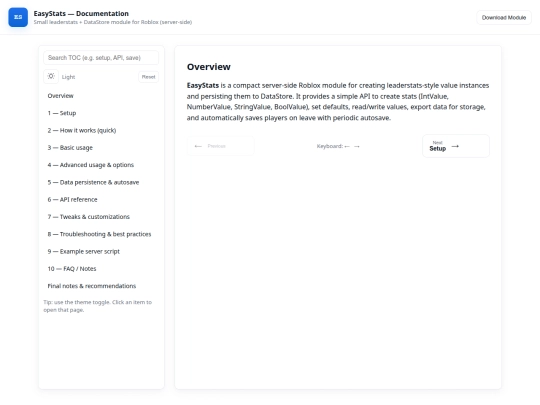Focus the Search TOC input field
540x405 pixels.
[x=101, y=58]
